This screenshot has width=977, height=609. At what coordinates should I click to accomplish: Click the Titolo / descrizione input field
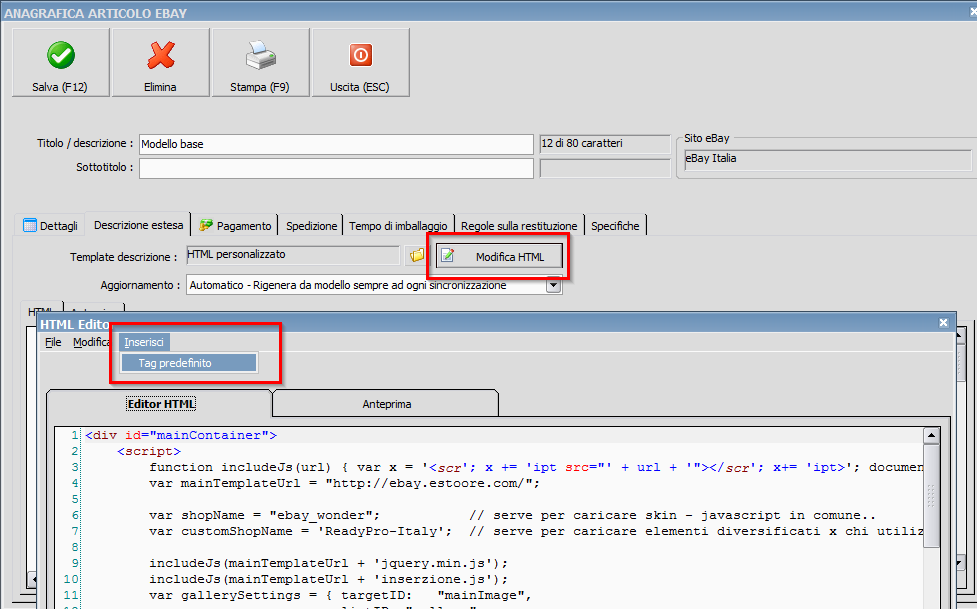point(336,144)
